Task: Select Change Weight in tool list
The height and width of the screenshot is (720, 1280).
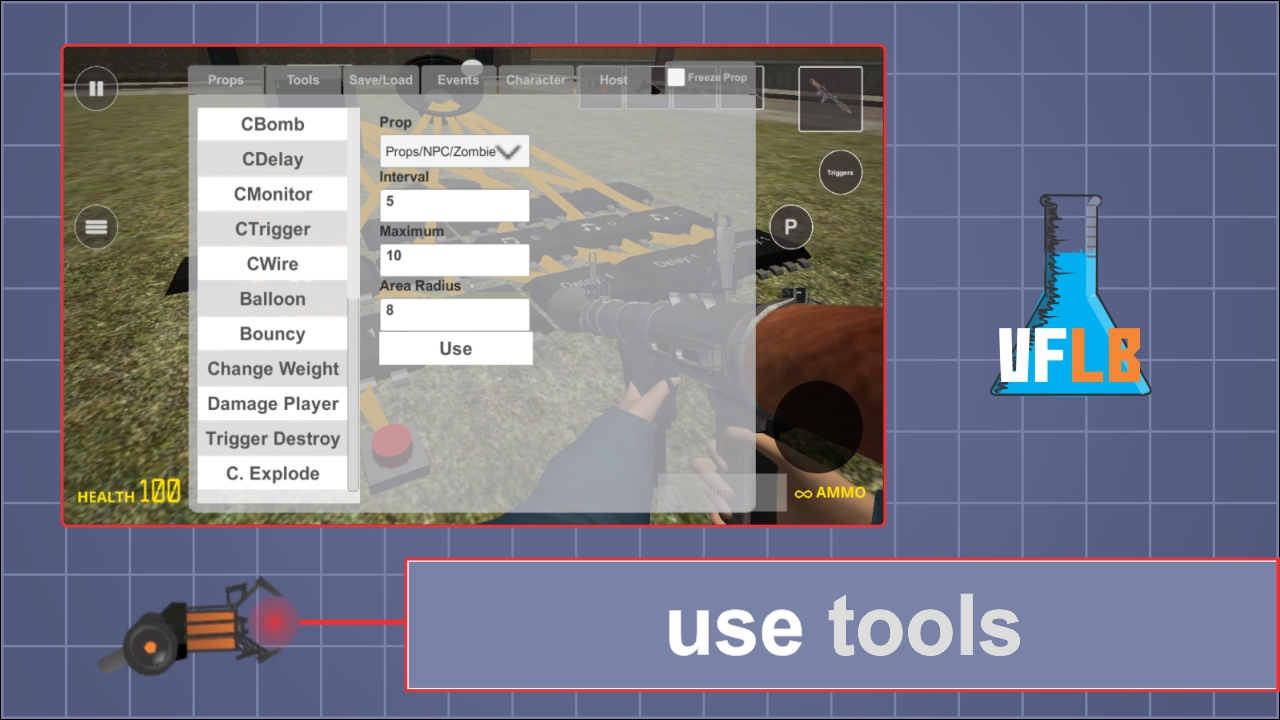Action: pos(272,369)
